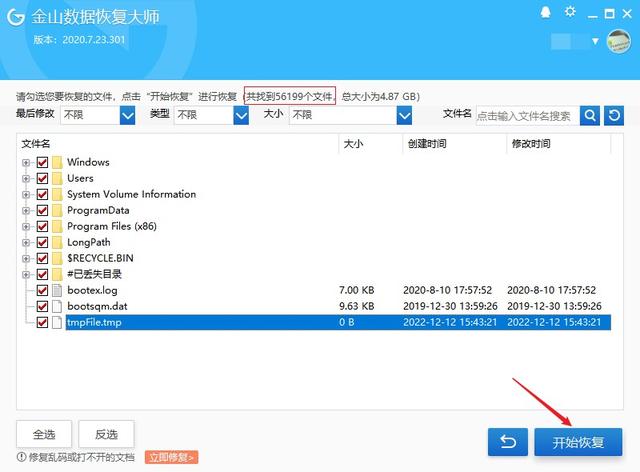
Task: Click the magnifier search button
Action: point(590,116)
